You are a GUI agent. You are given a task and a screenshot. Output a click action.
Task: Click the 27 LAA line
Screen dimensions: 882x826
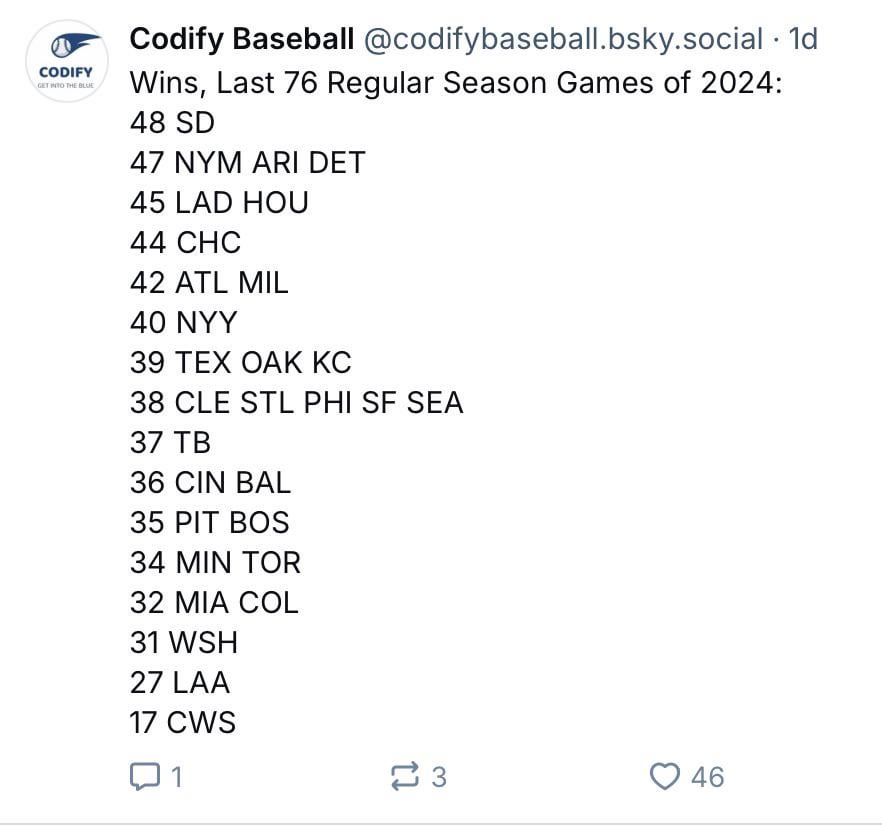coord(180,682)
